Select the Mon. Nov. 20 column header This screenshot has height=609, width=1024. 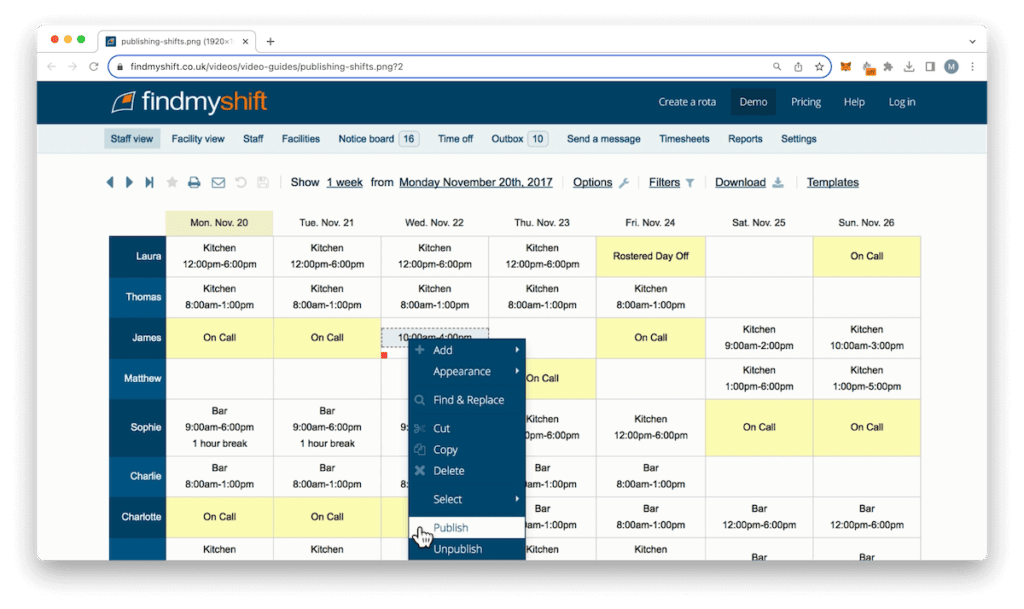point(219,223)
